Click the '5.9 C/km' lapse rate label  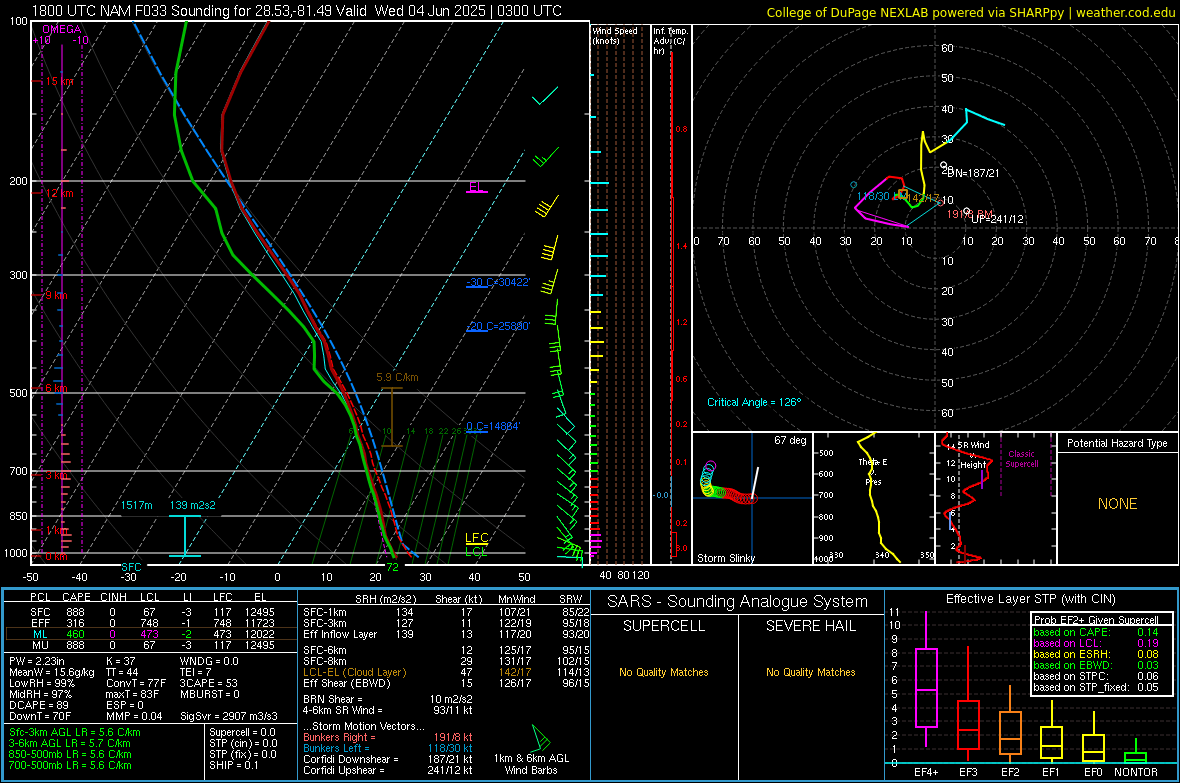click(x=397, y=377)
